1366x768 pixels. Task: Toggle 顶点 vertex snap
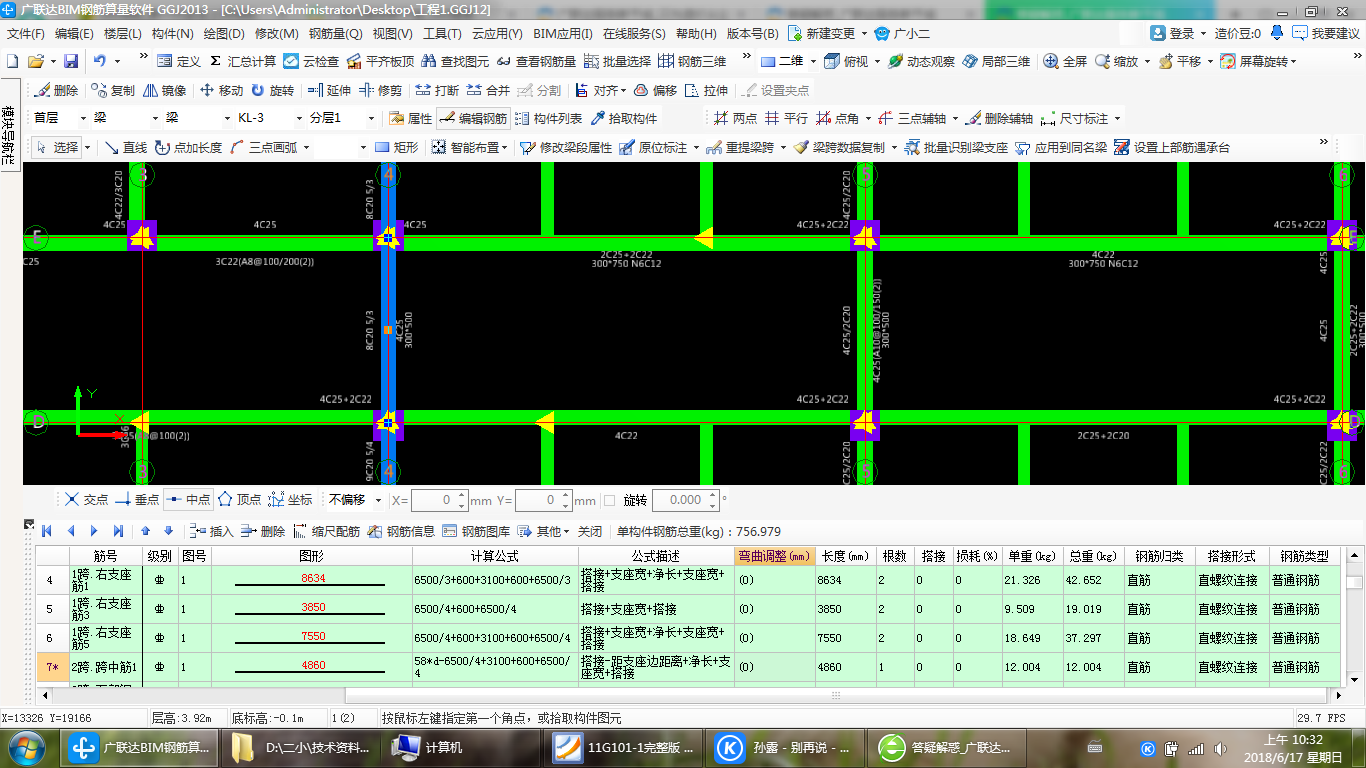(239, 499)
